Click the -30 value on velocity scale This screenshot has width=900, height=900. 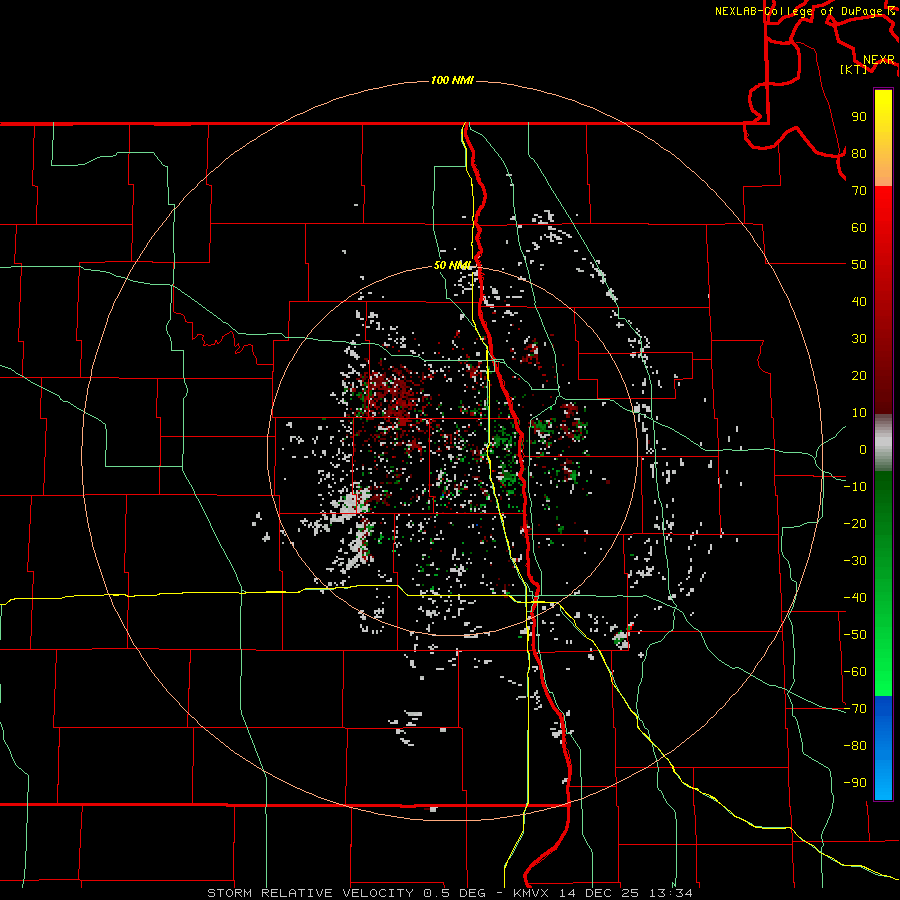pyautogui.click(x=855, y=561)
